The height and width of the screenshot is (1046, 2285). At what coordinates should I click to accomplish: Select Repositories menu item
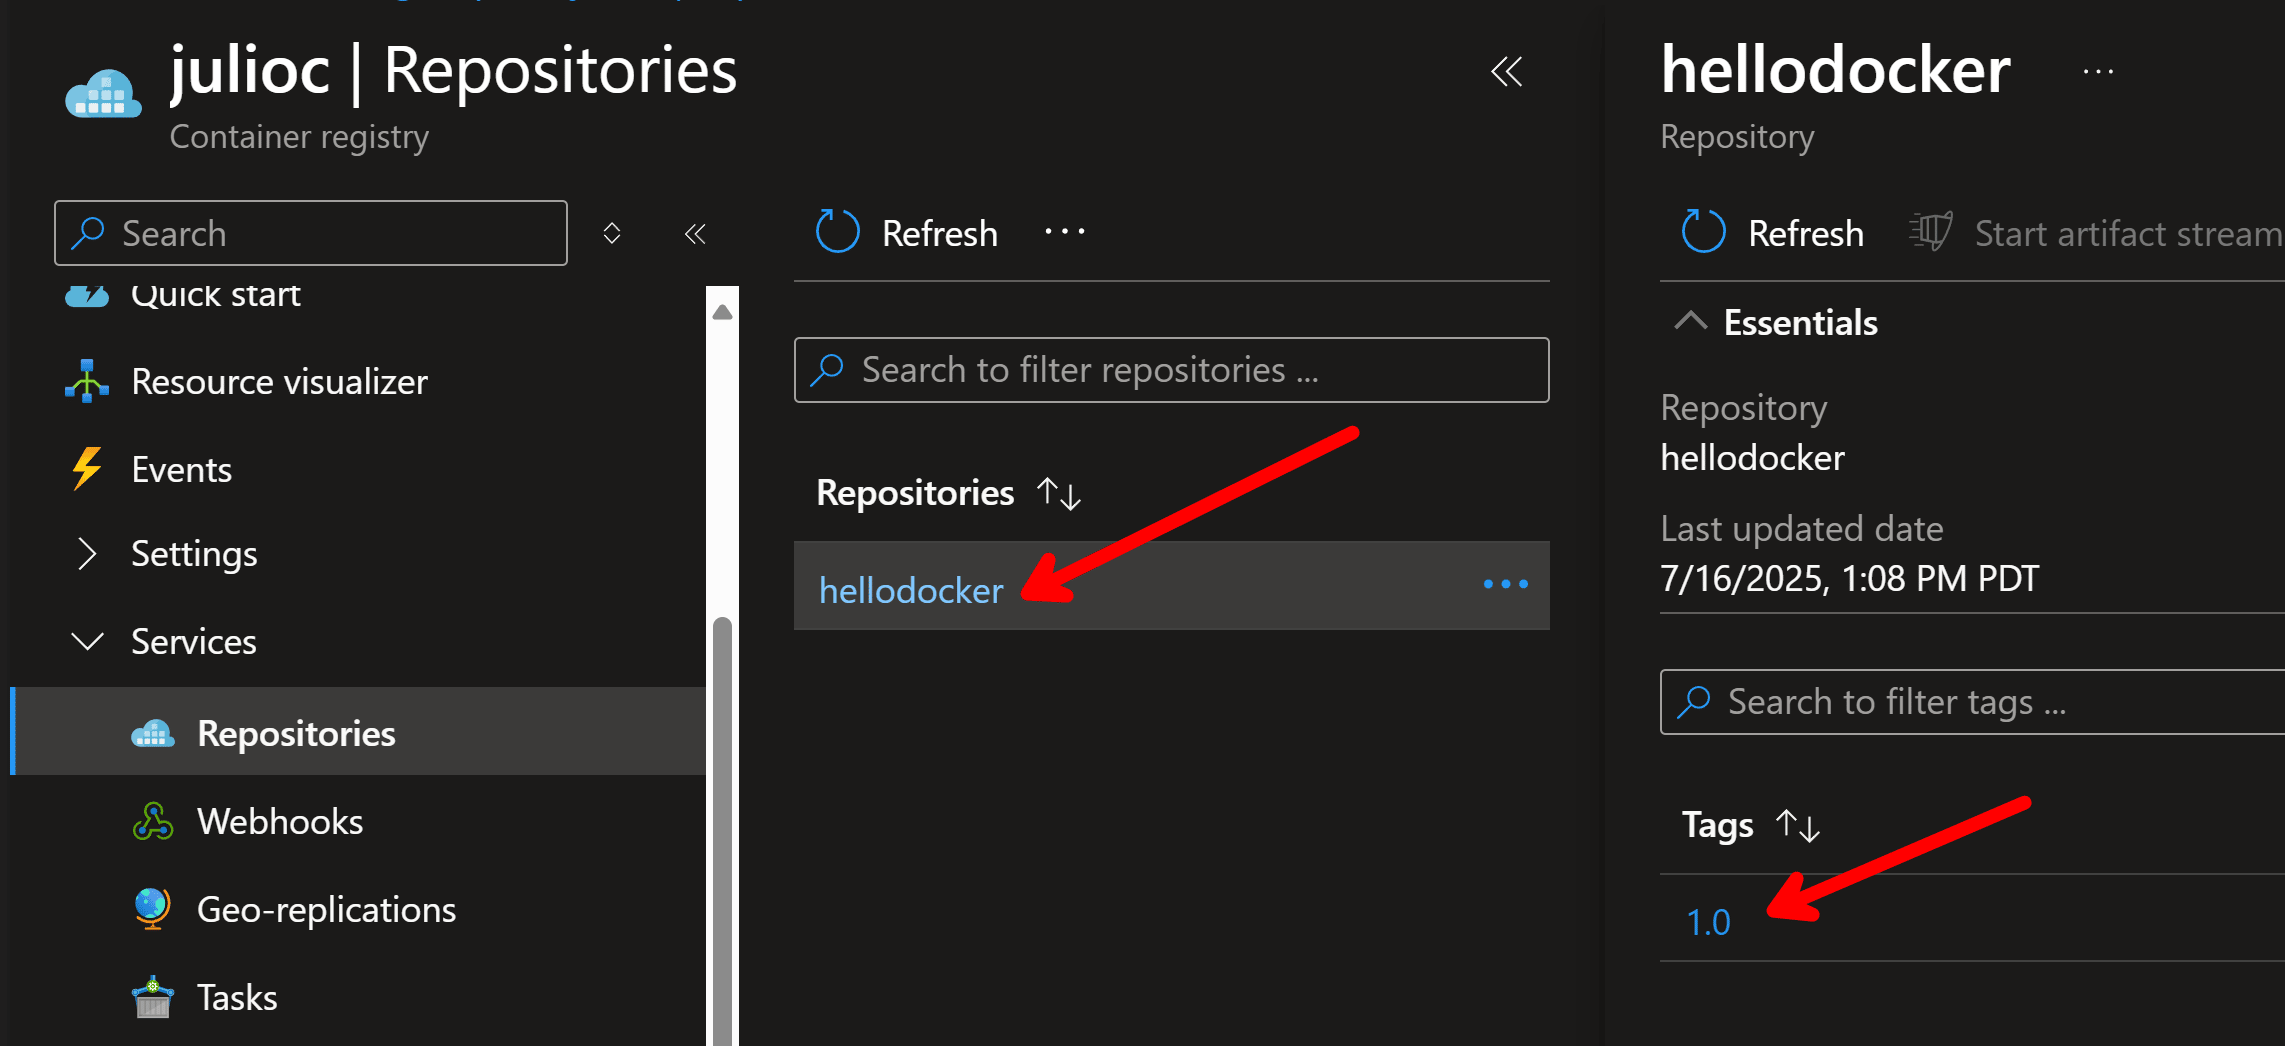359,731
